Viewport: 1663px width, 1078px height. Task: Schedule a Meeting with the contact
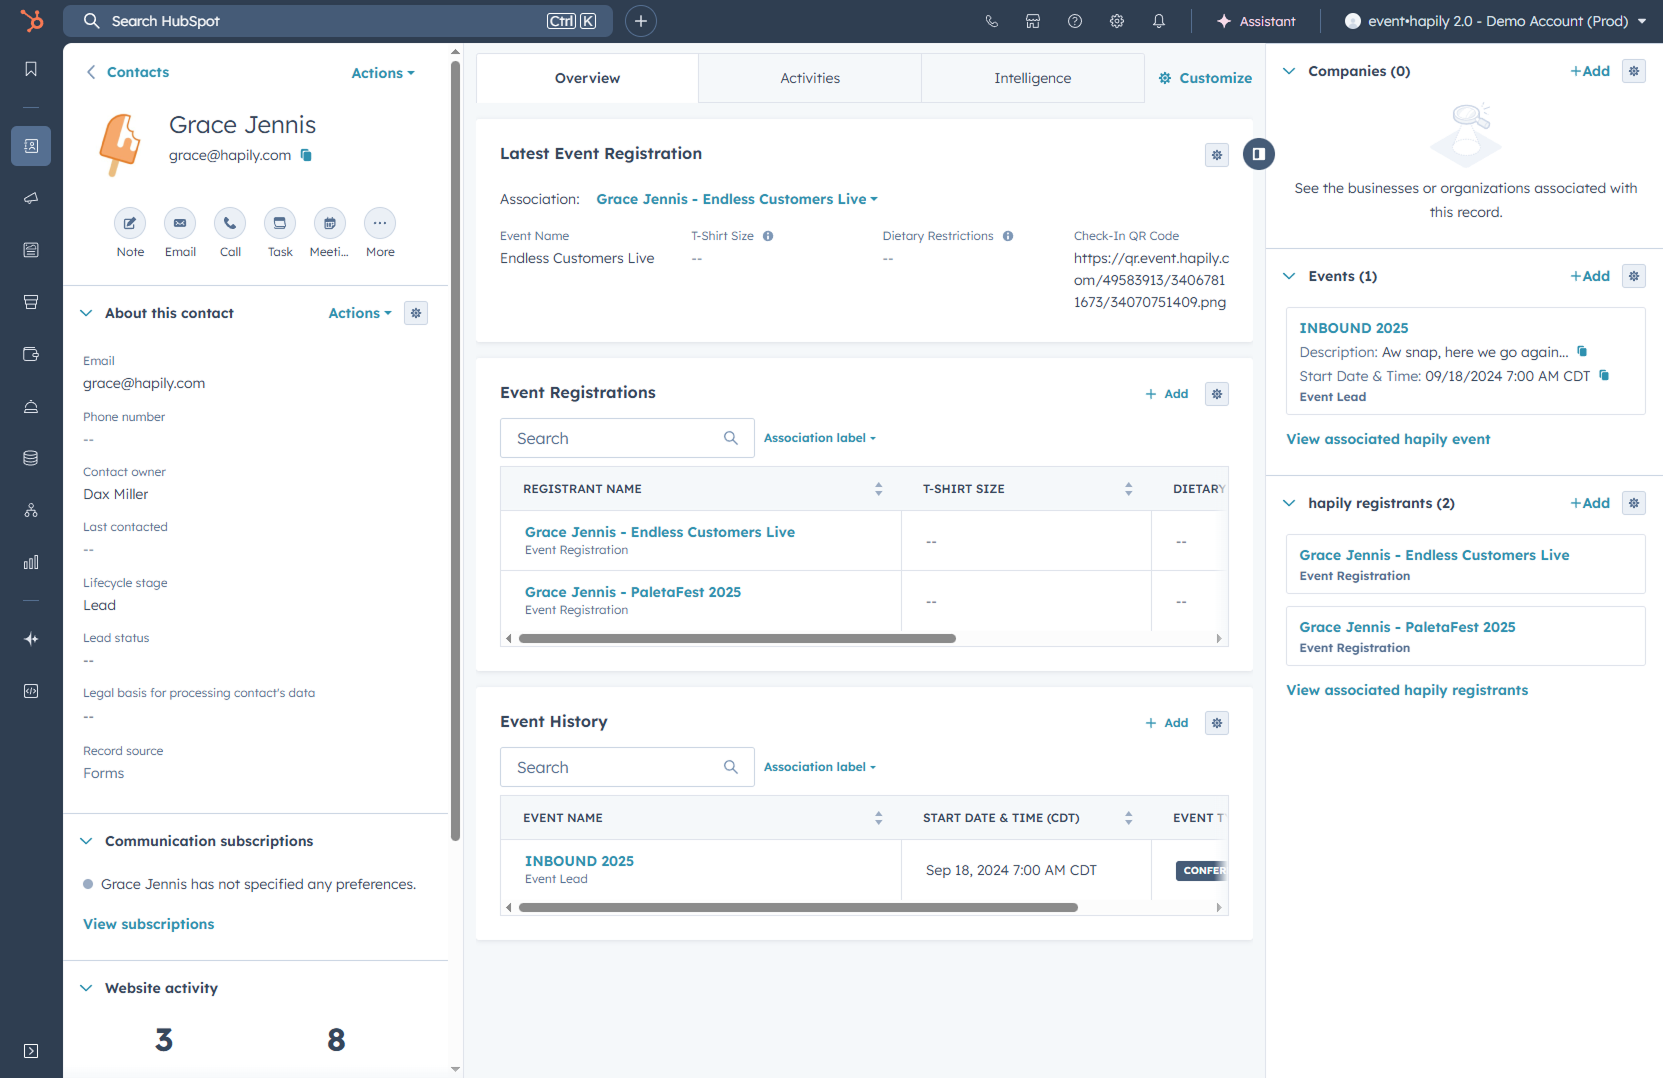pos(330,223)
